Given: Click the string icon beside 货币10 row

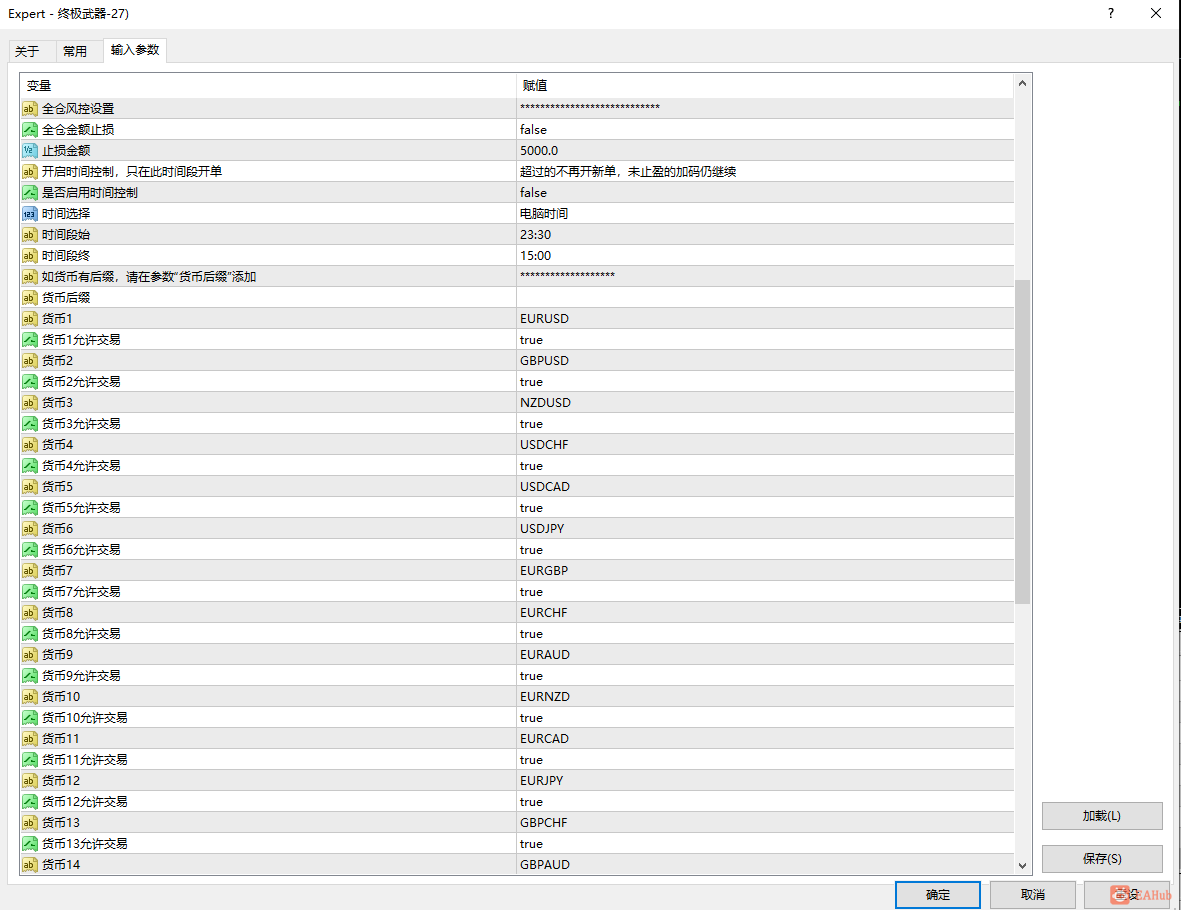Looking at the screenshot, I should click(x=29, y=697).
